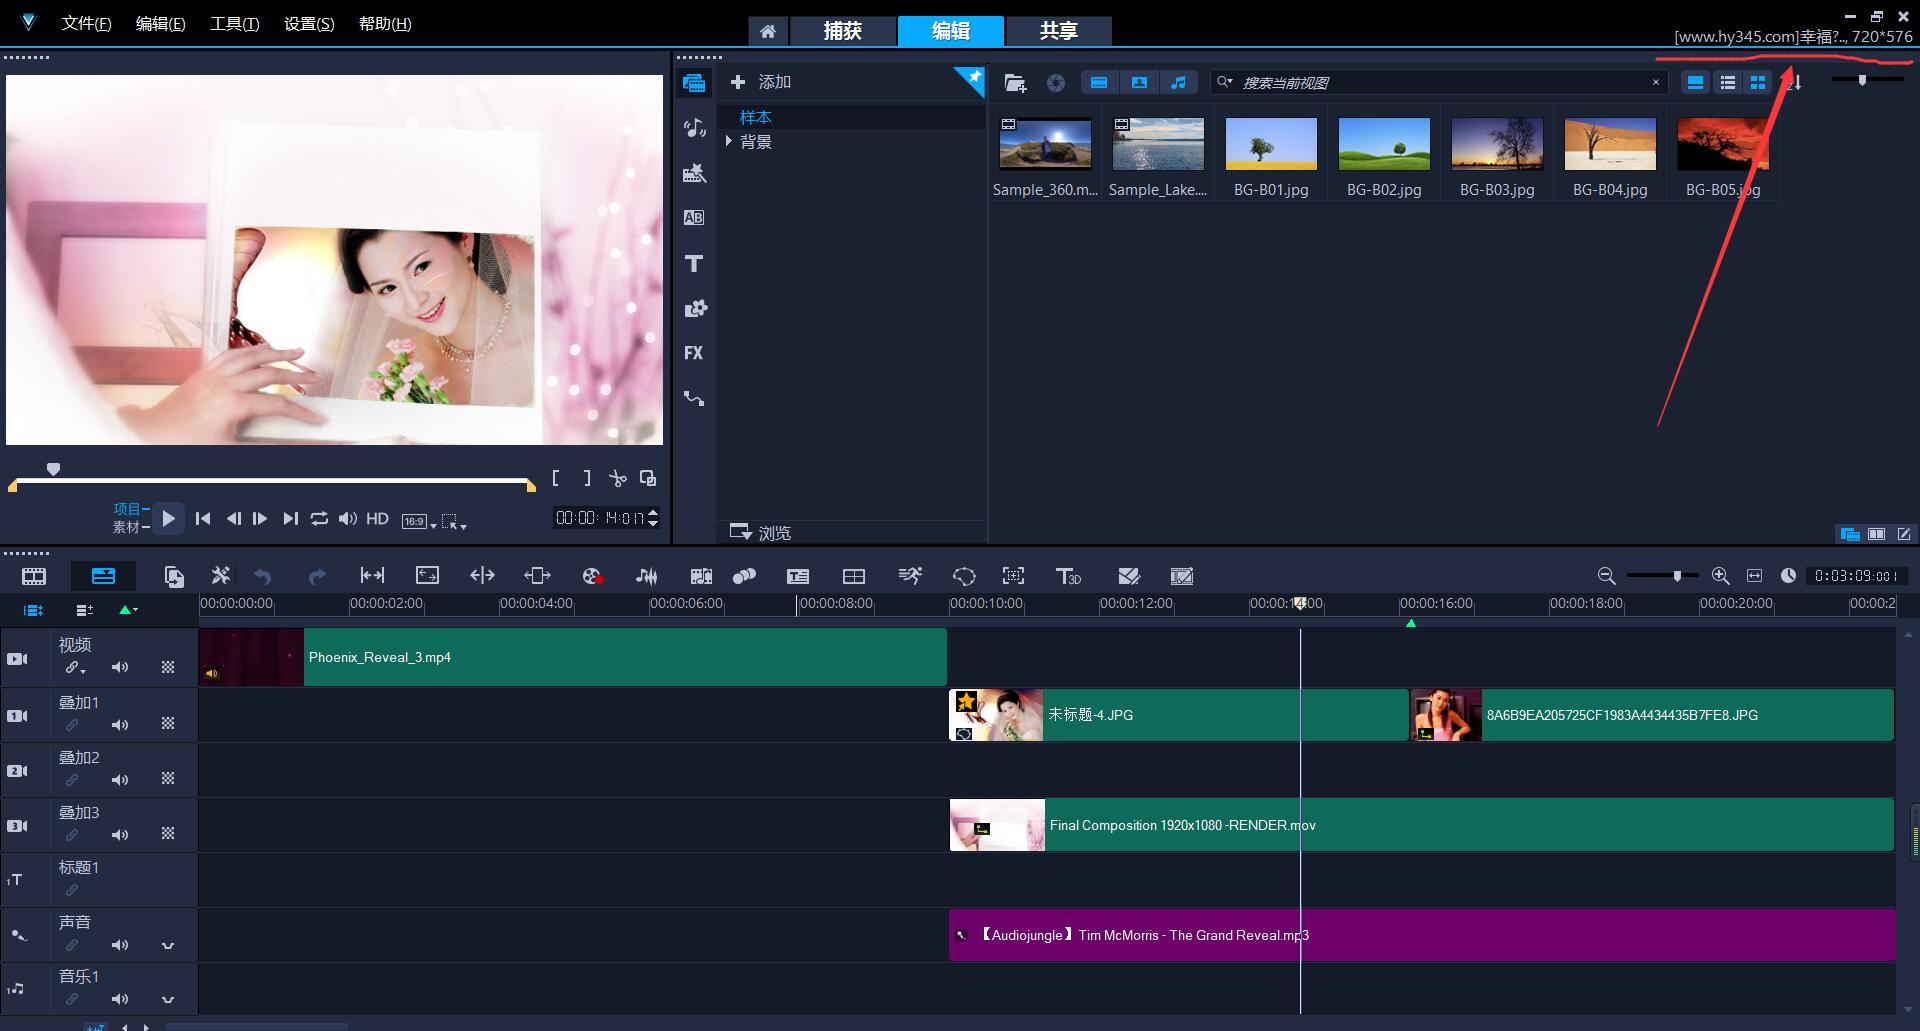Adjust the library thumbnail size slider
This screenshot has height=1031, width=1920.
[x=1862, y=80]
